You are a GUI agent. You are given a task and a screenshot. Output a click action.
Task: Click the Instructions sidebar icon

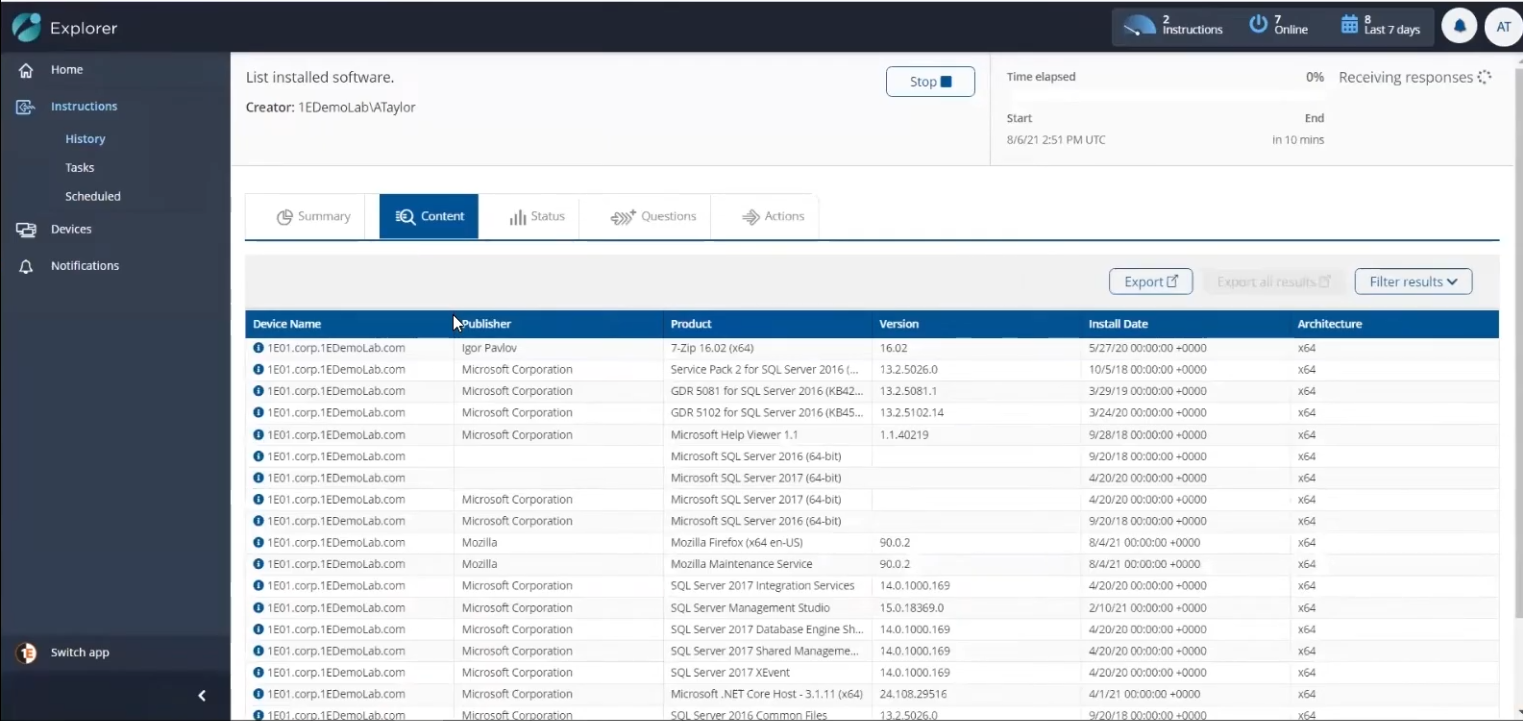click(x=26, y=107)
